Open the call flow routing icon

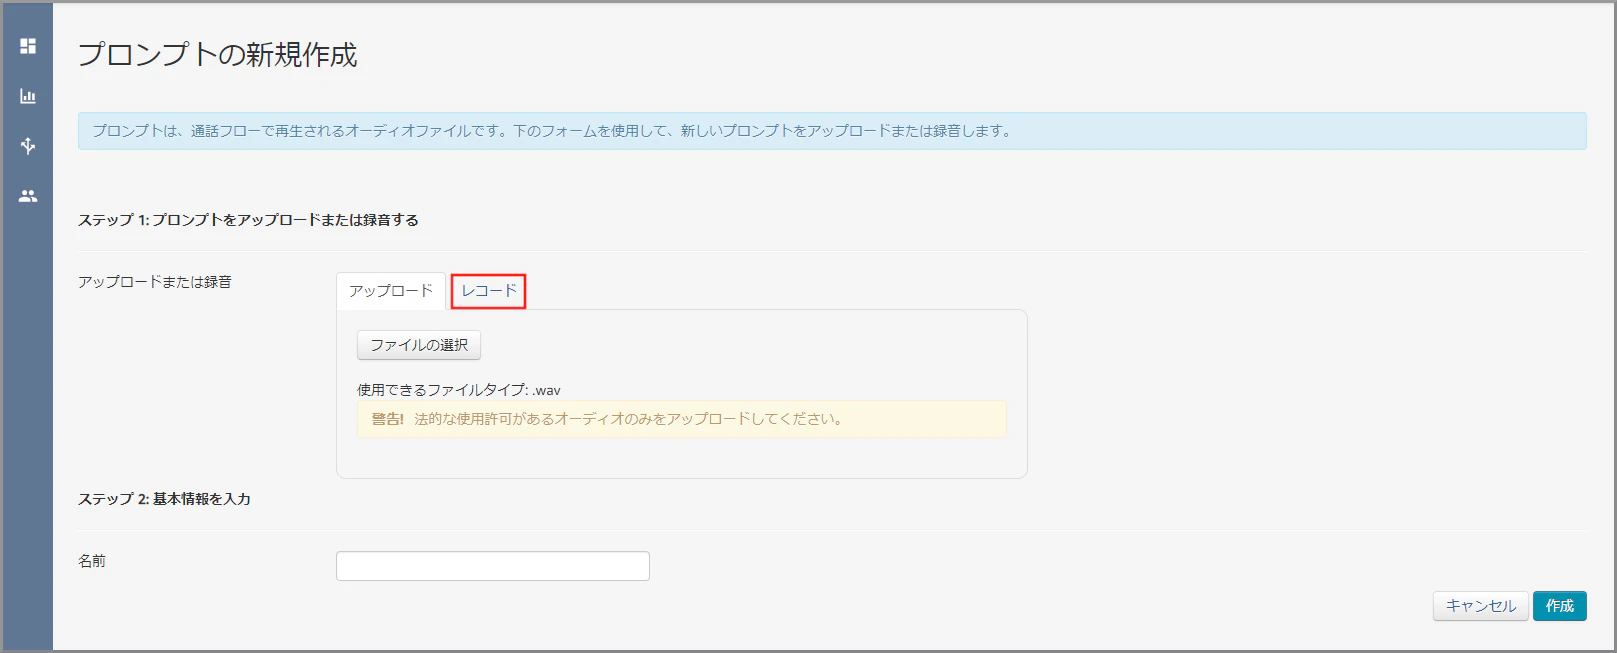pyautogui.click(x=28, y=146)
